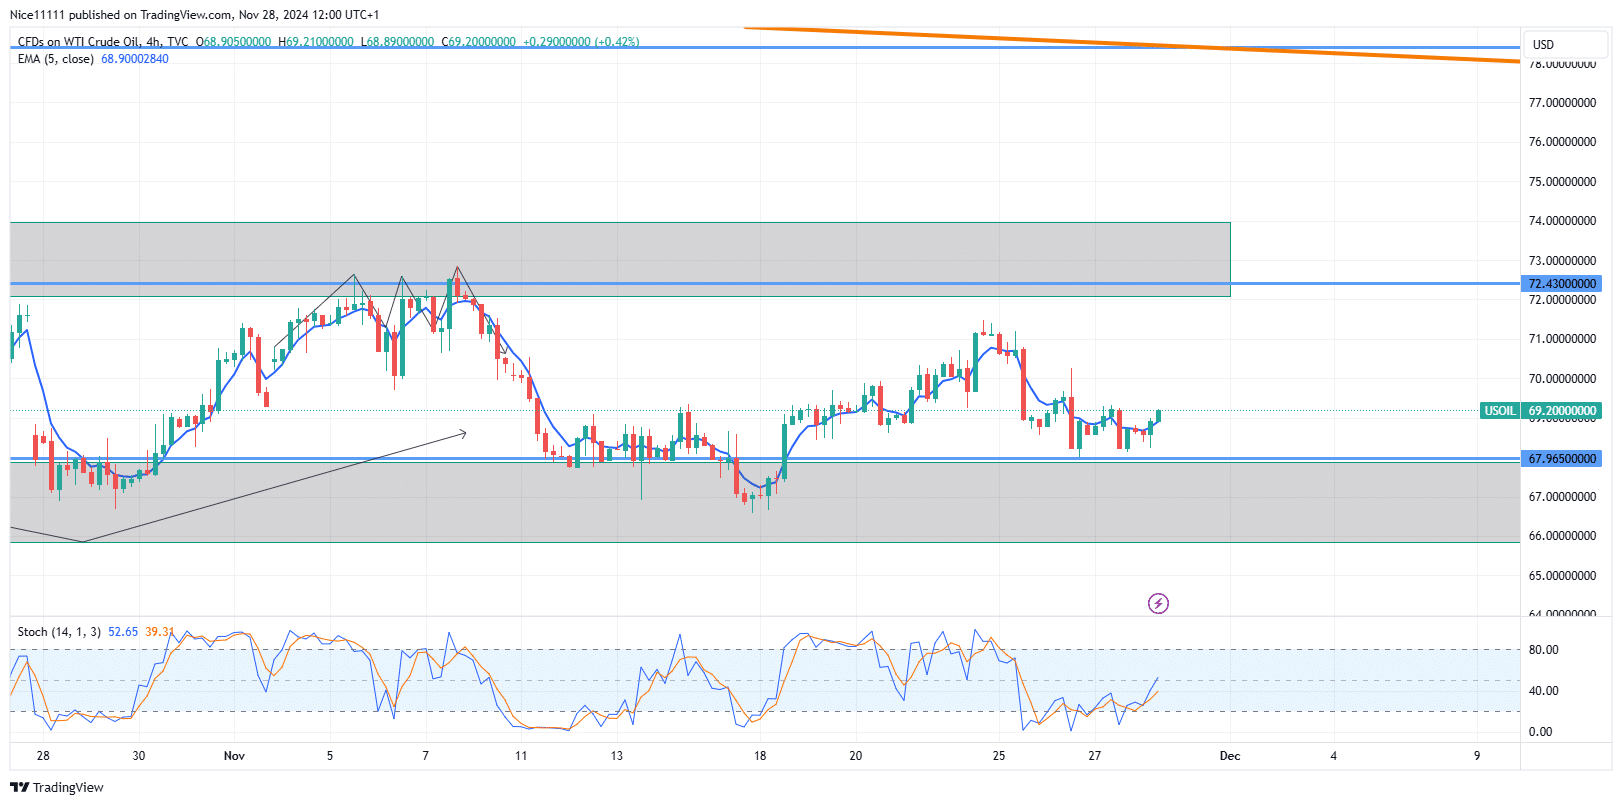
Task: Click the 67.96500000 horizontal line price label
Action: click(1562, 459)
